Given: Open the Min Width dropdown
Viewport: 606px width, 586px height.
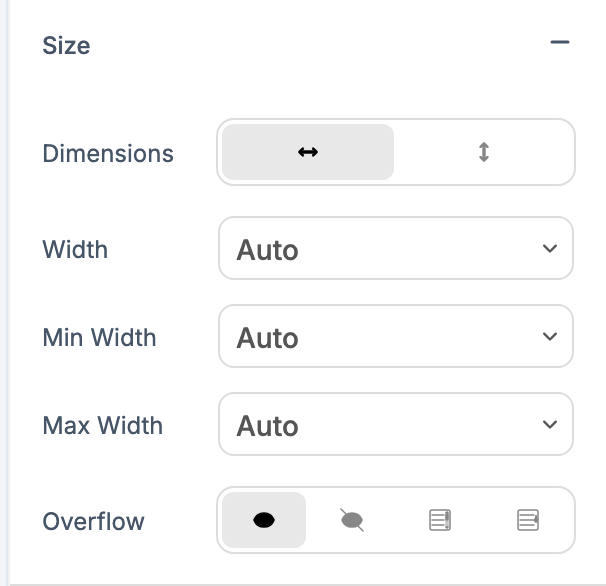Looking at the screenshot, I should tap(395, 337).
